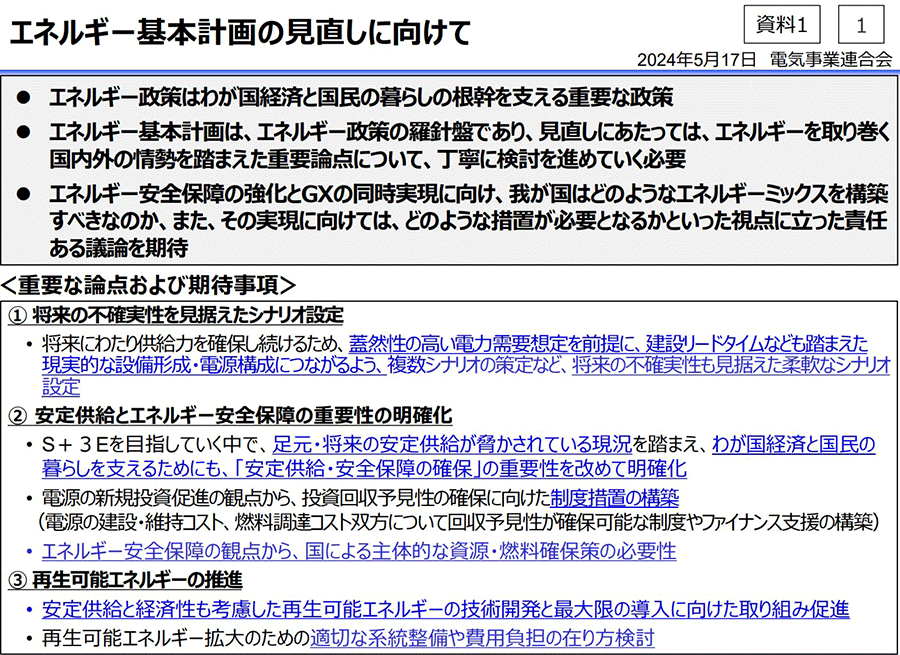Click the blue text 複数シナリオの策定など
The height and width of the screenshot is (655, 900).
coord(474,365)
